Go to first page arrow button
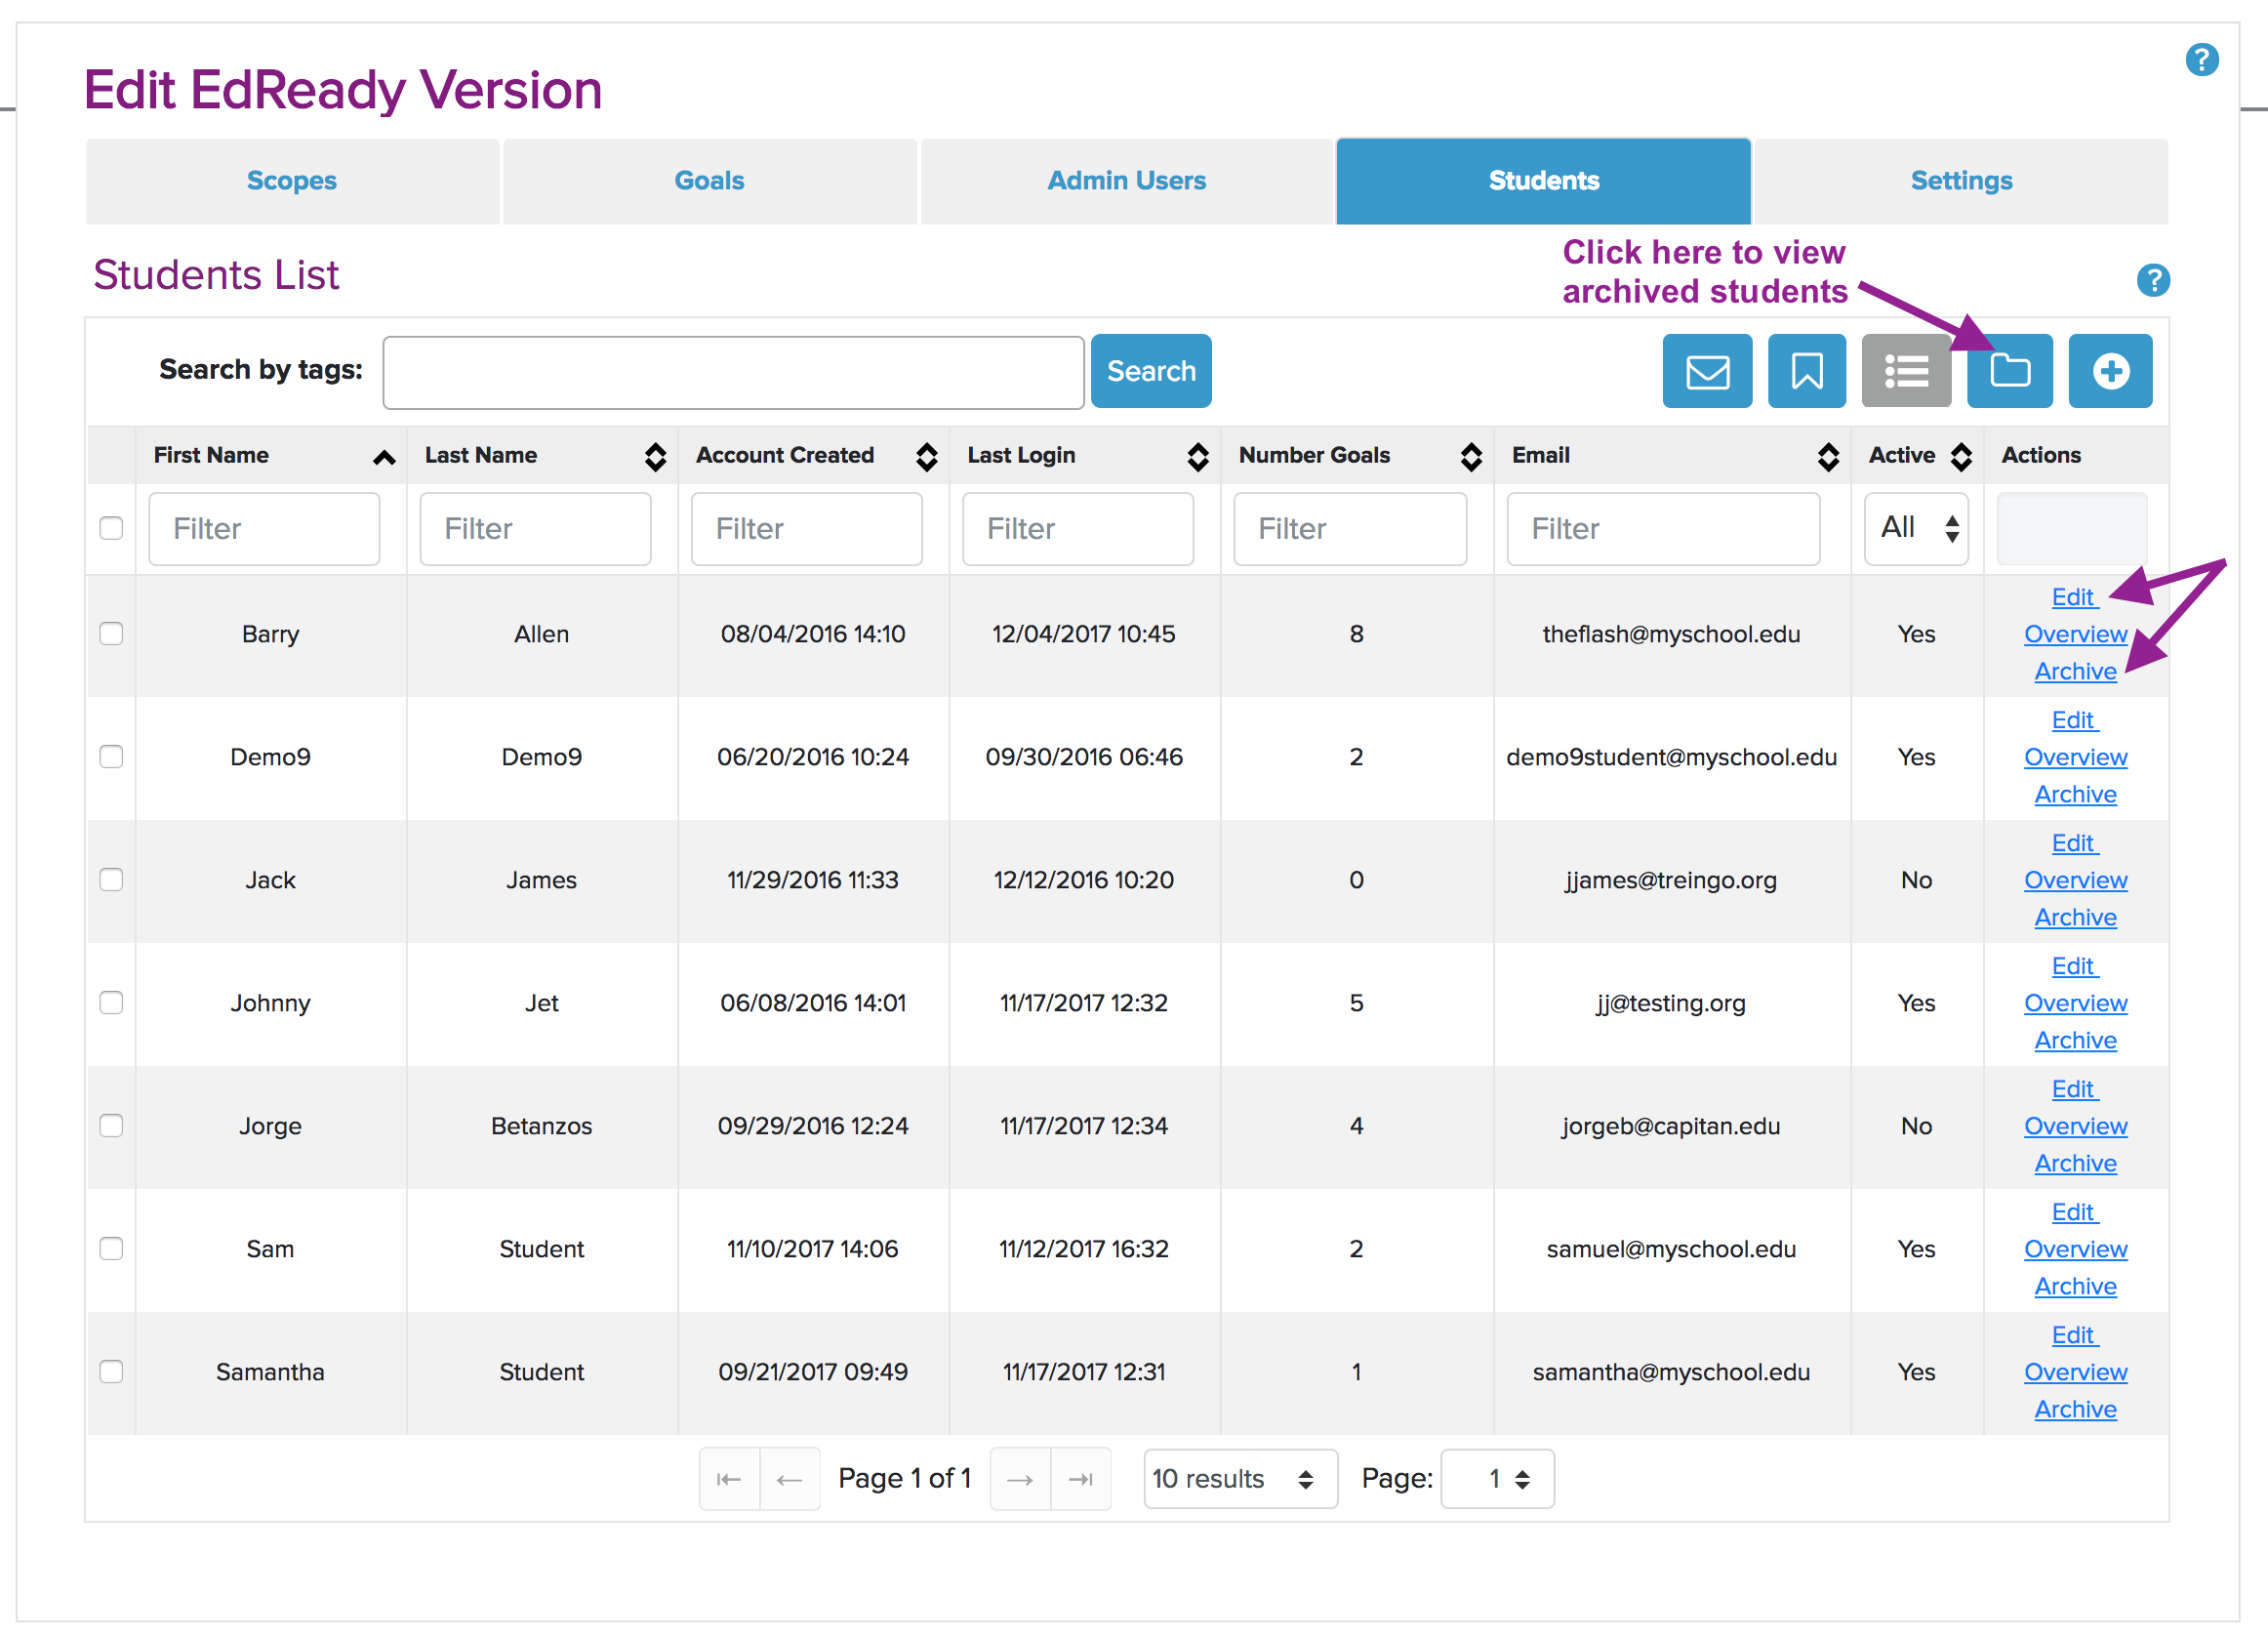Image resolution: width=2268 pixels, height=1638 pixels. coord(729,1479)
